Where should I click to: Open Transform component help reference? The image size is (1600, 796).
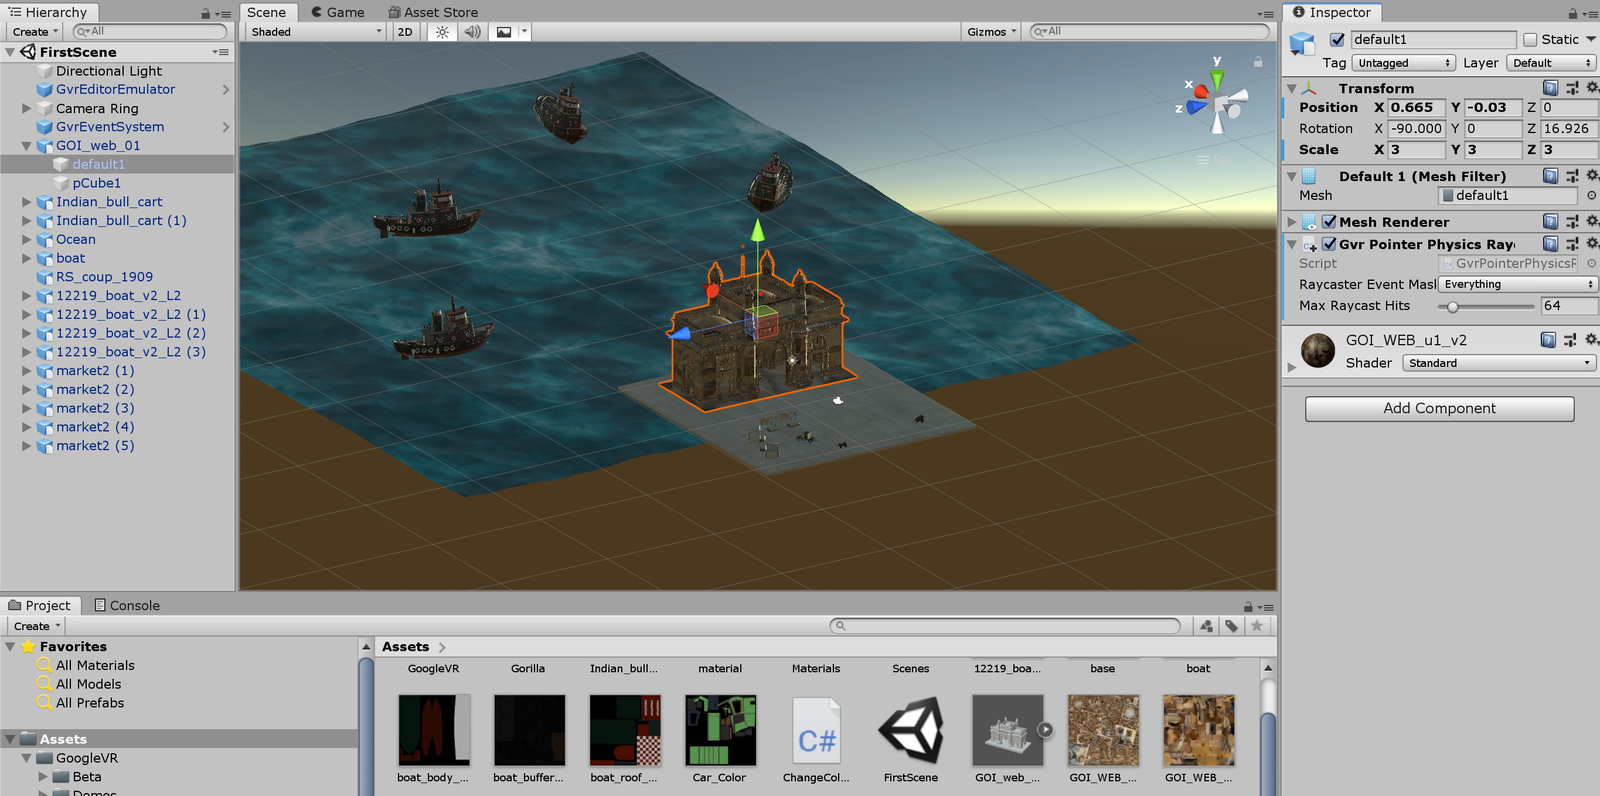click(x=1550, y=88)
